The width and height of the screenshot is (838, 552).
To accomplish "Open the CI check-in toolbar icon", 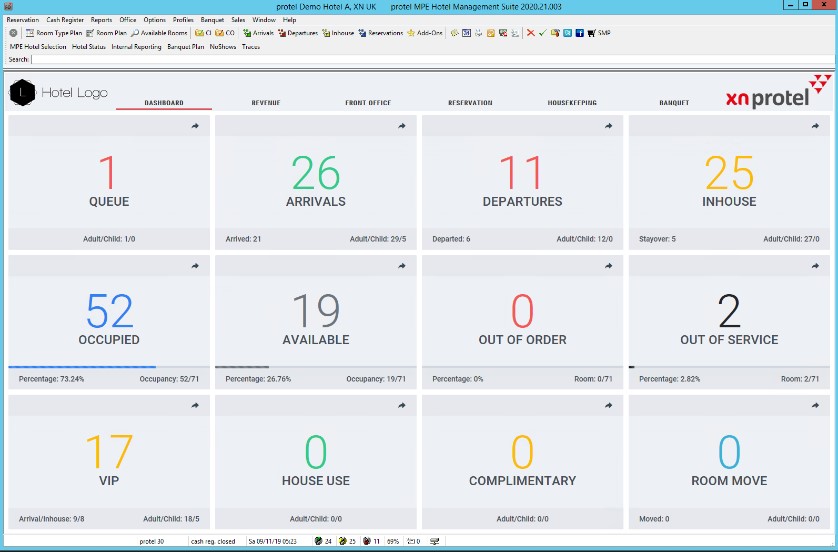I will point(200,33).
